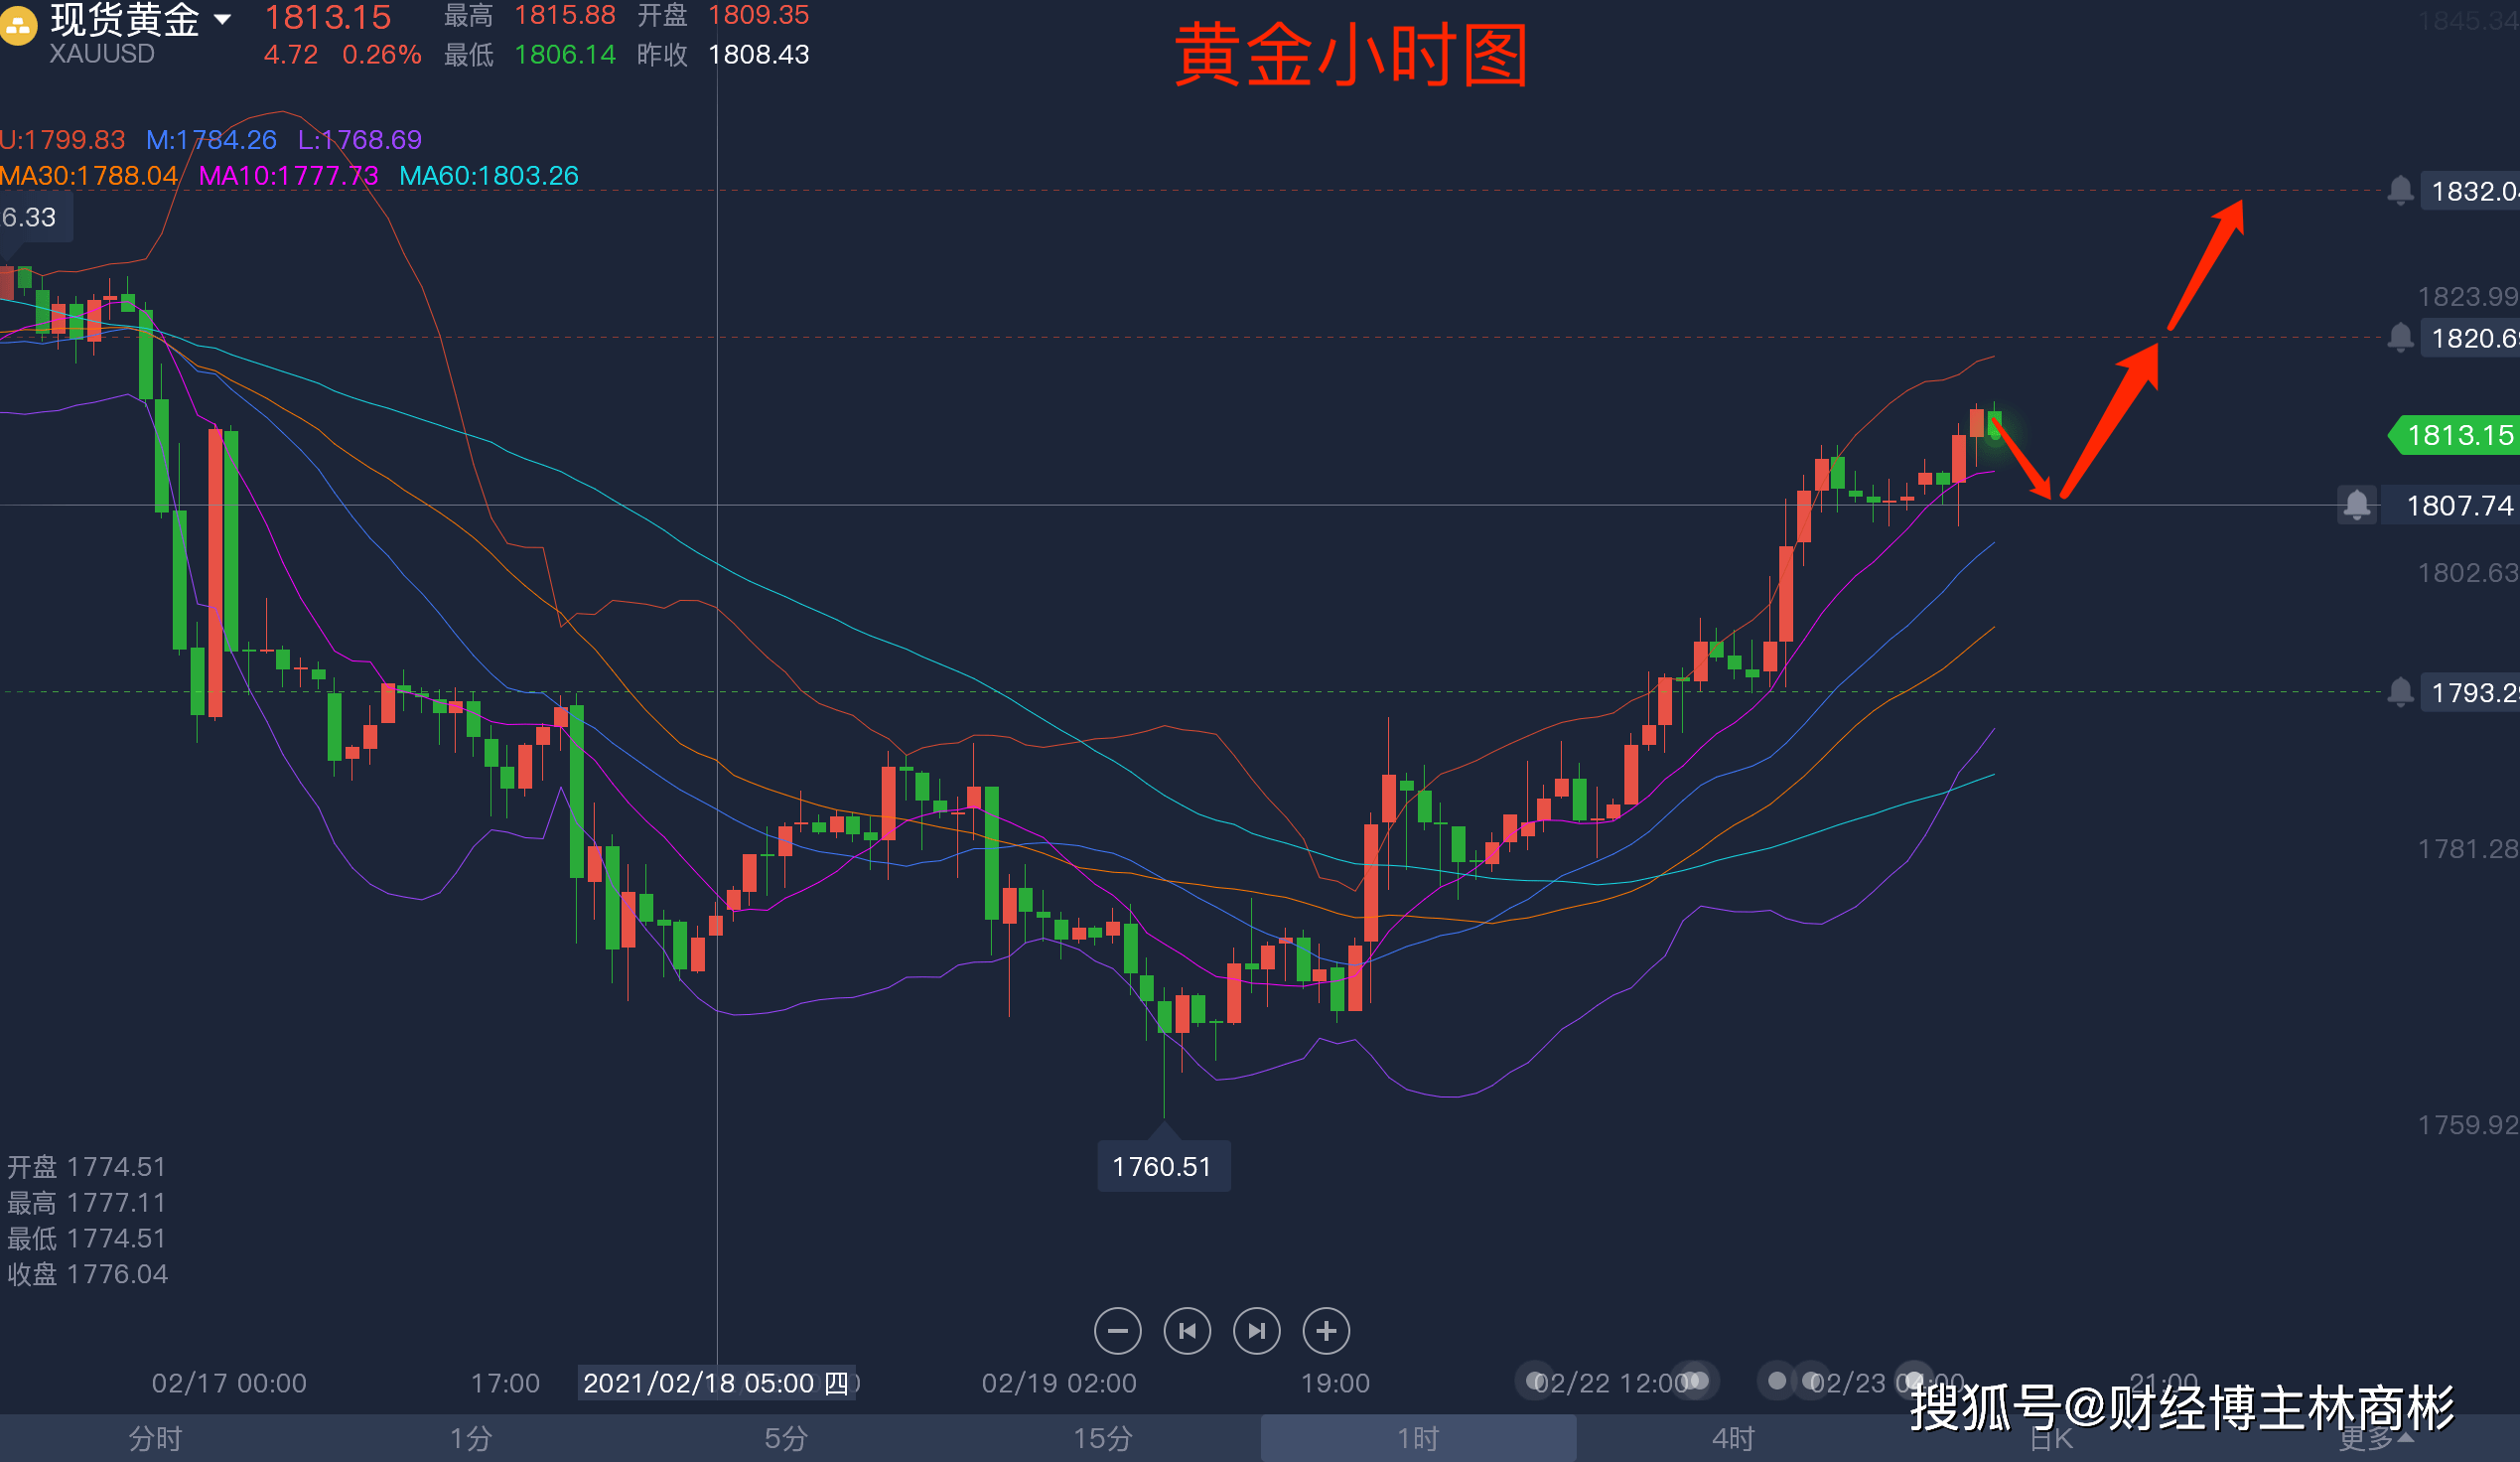Click alert bell at 1832.0 level

coord(2400,190)
